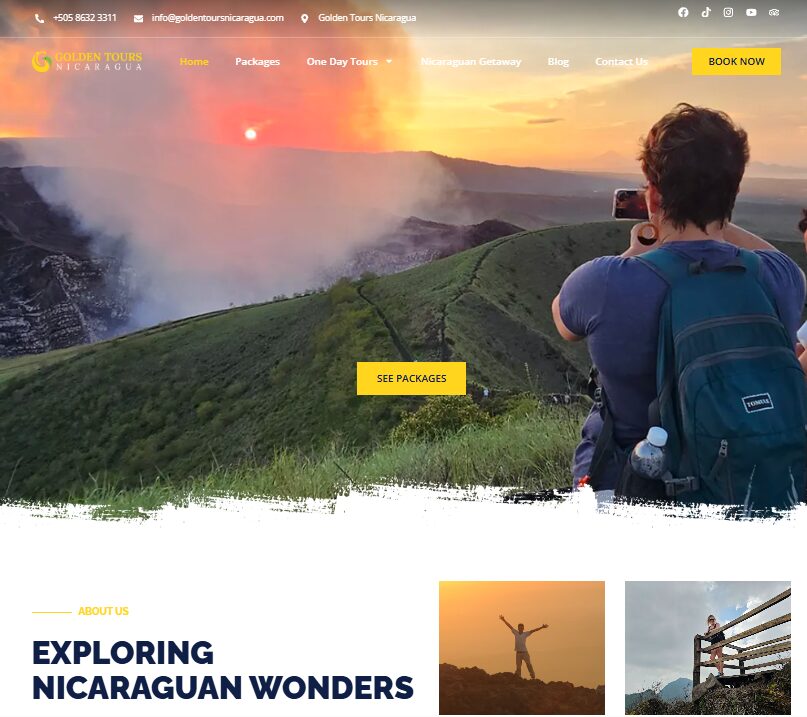Viewport: 807px width, 717px height.
Task: Open the TripAdvisor social icon
Action: [774, 12]
